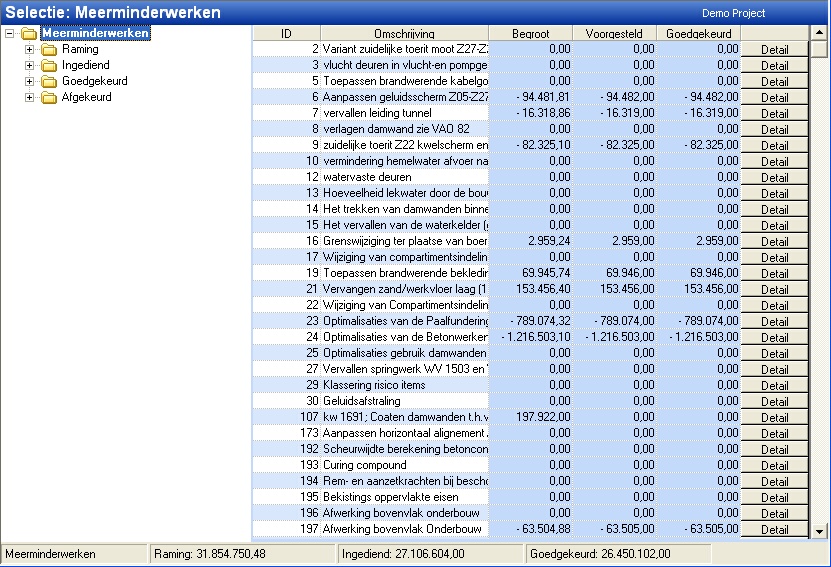The width and height of the screenshot is (831, 567).
Task: Click Begroot value 197.922,00
Action: click(531, 417)
